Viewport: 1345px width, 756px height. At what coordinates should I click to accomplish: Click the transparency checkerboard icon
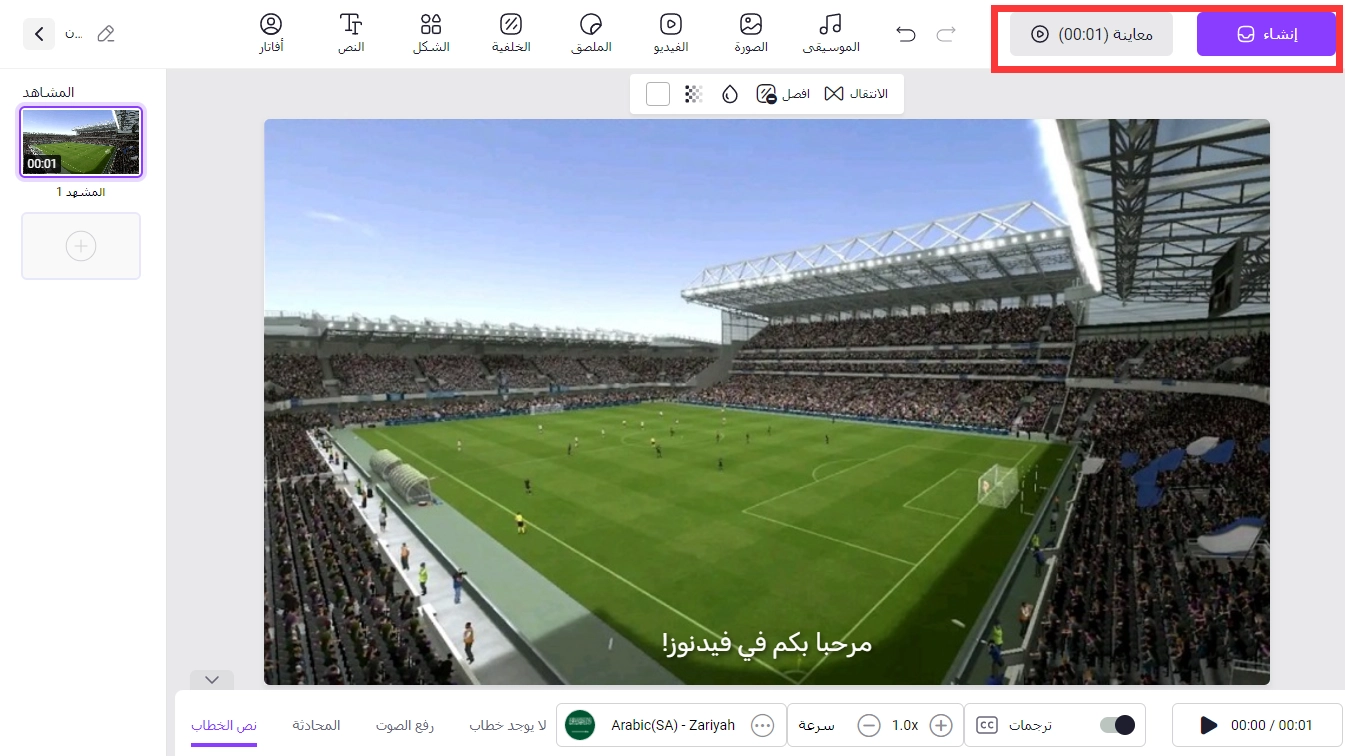click(693, 94)
